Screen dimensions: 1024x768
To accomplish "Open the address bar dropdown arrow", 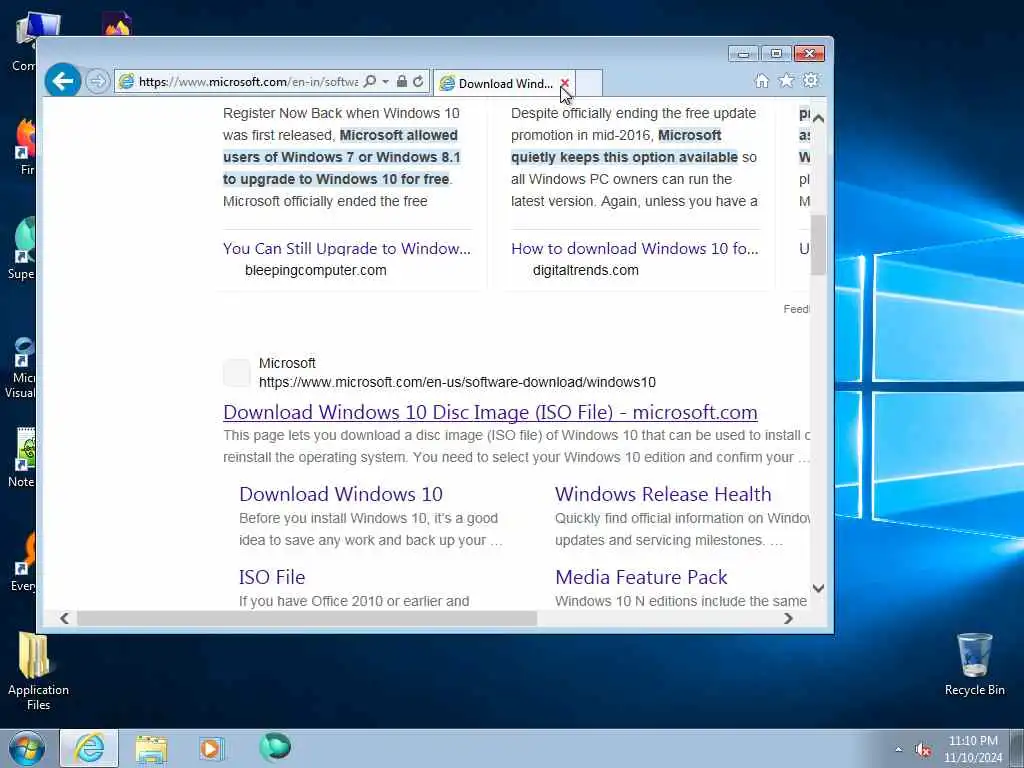I will coord(385,82).
